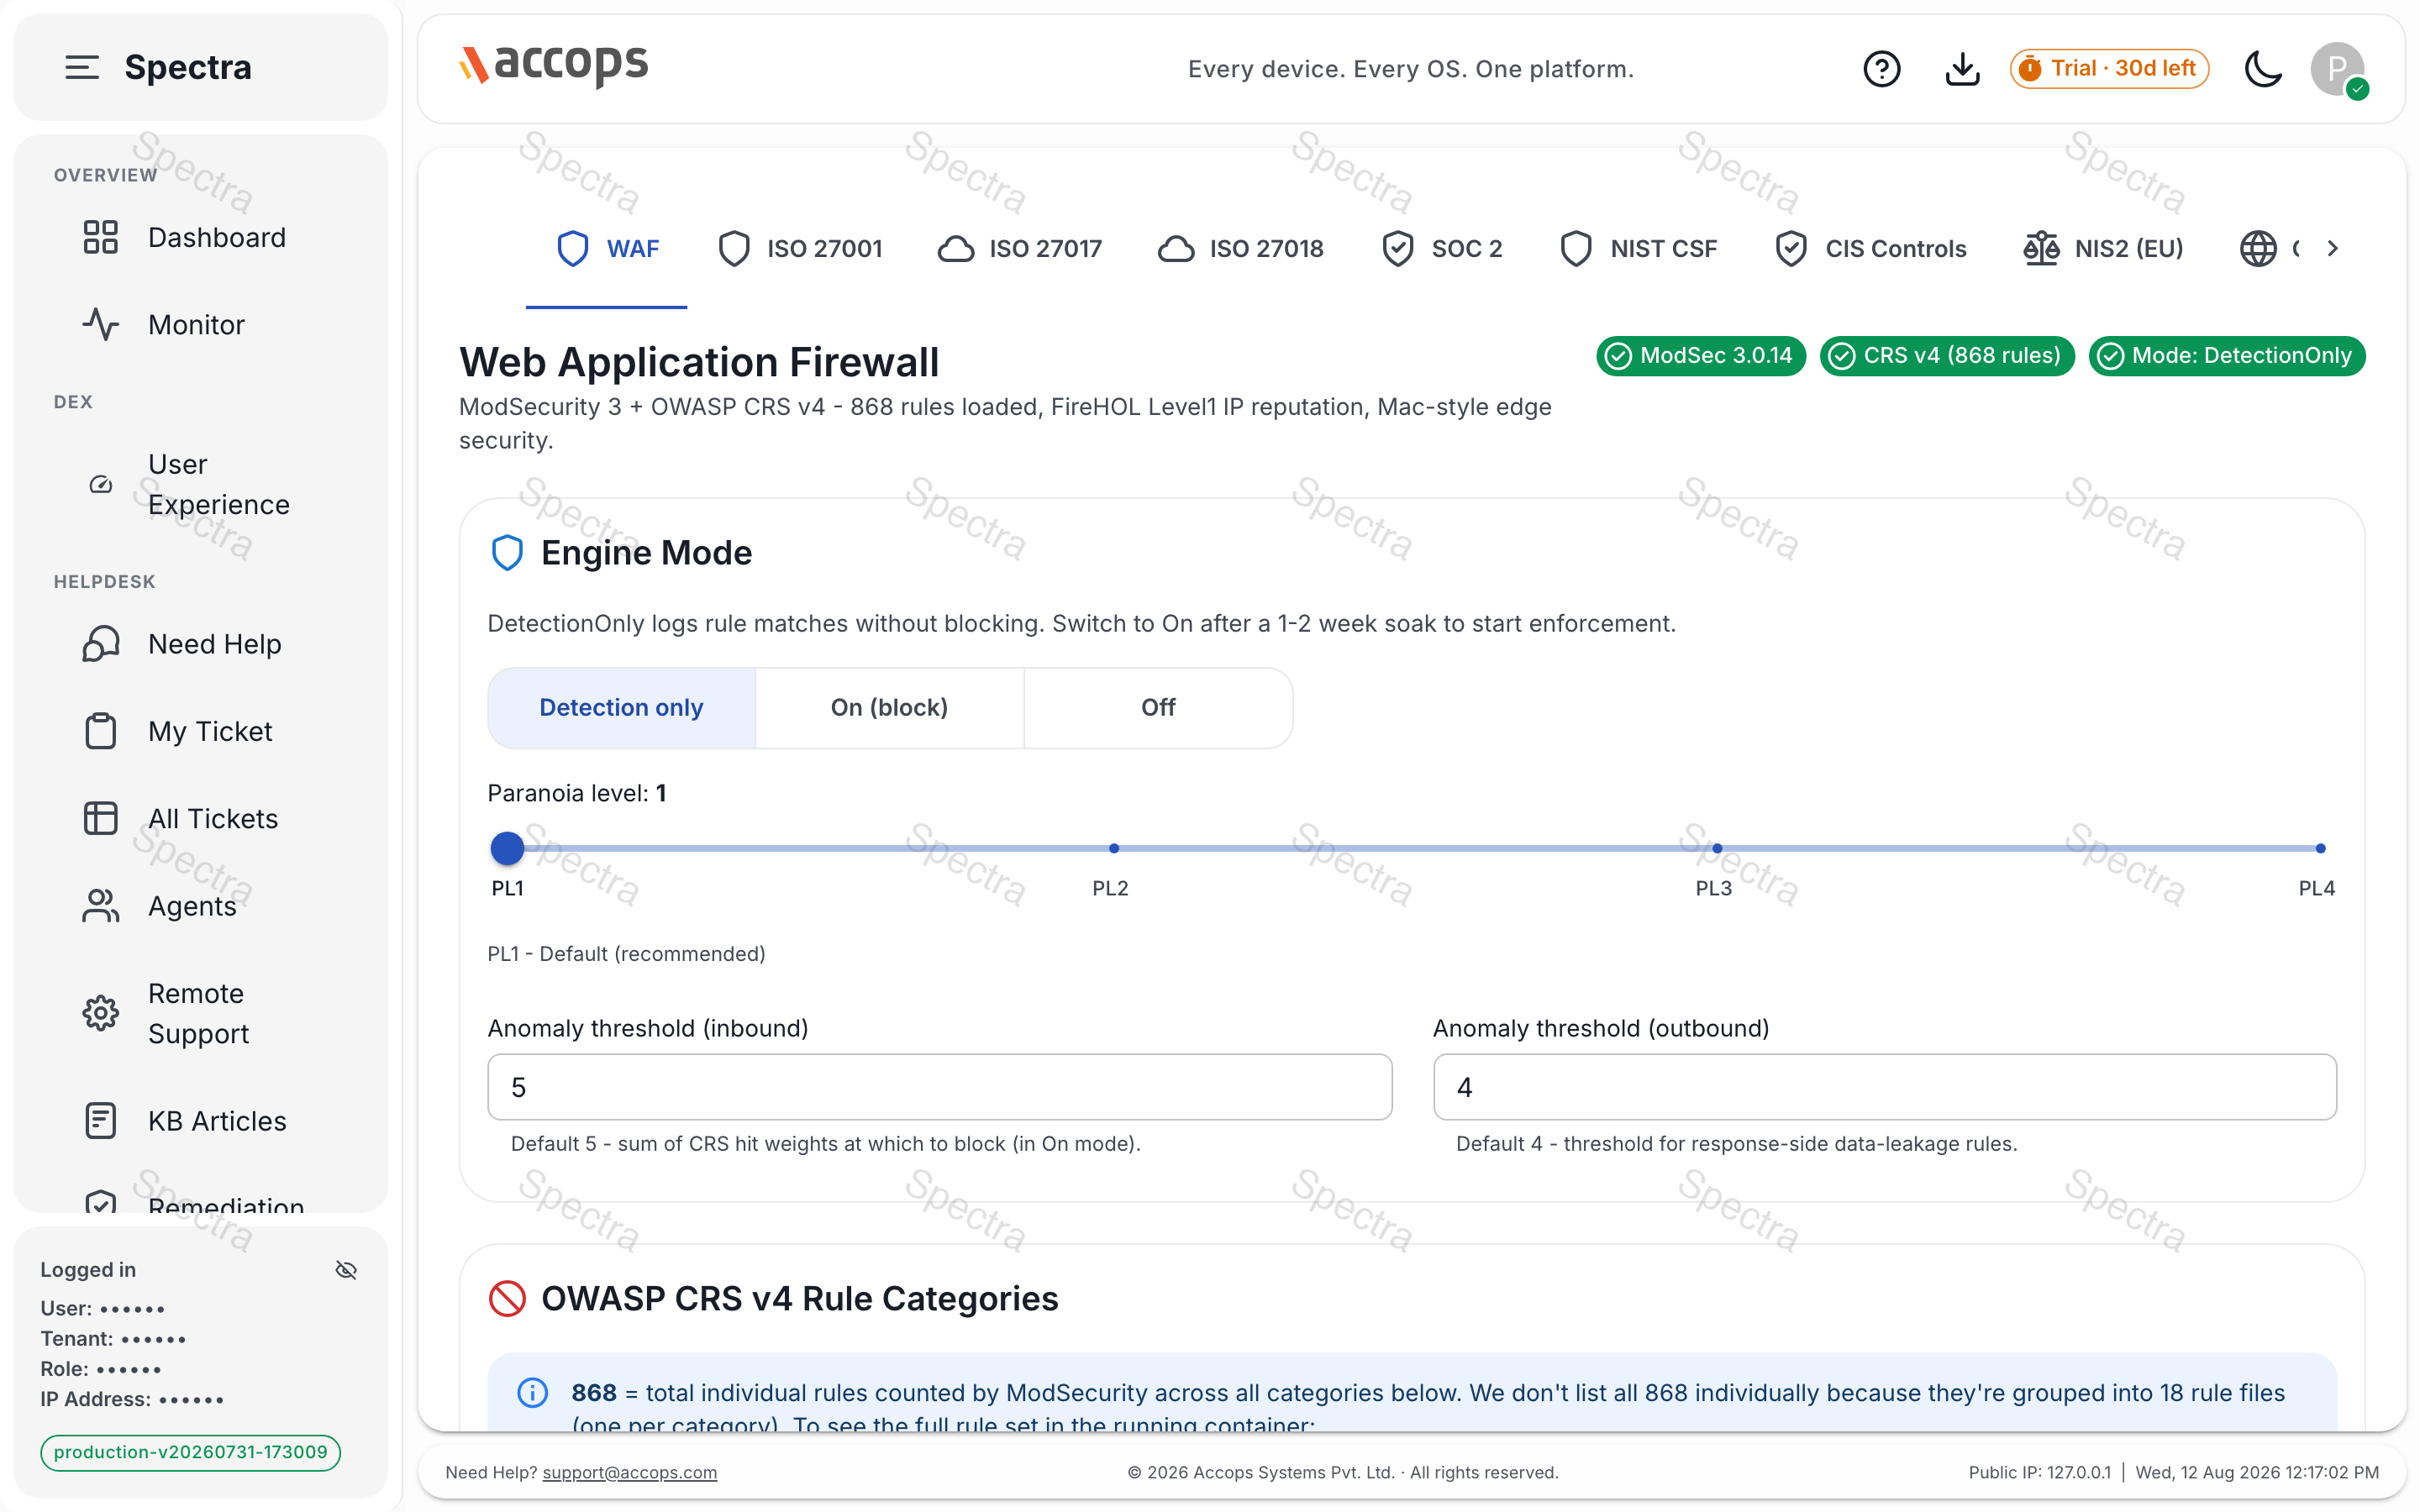This screenshot has width=2420, height=1512.
Task: Click the Mode: DetectionOnly badge
Action: [x=2227, y=356]
